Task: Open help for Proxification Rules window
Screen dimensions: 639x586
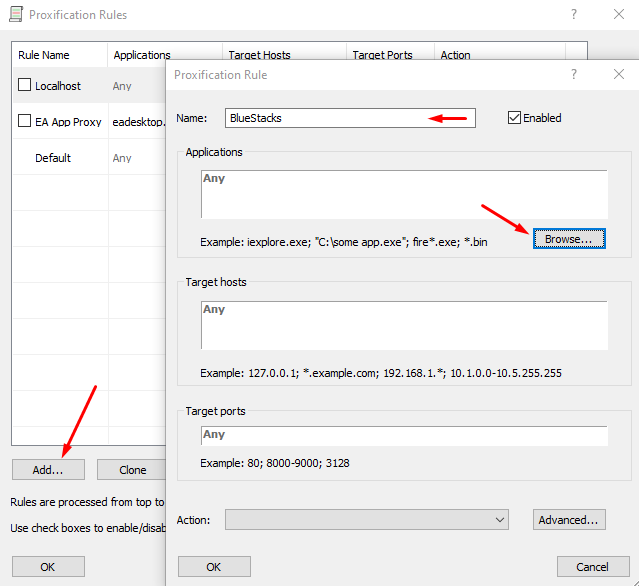Action: [x=574, y=14]
